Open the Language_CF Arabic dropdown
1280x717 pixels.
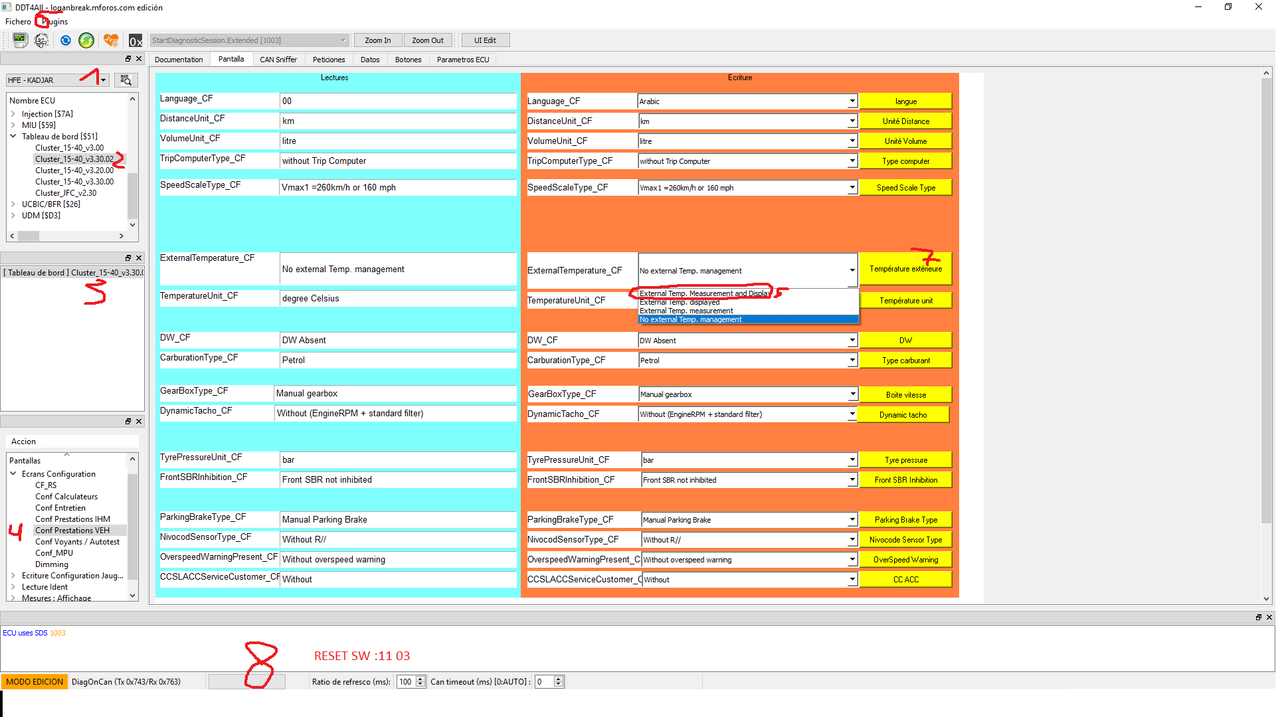point(748,101)
